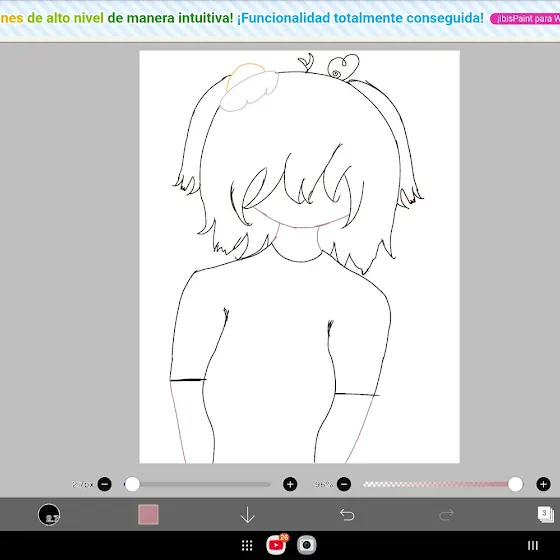Screen dimensions: 560x560
Task: Open the pink color swatch picker
Action: pyautogui.click(x=148, y=514)
